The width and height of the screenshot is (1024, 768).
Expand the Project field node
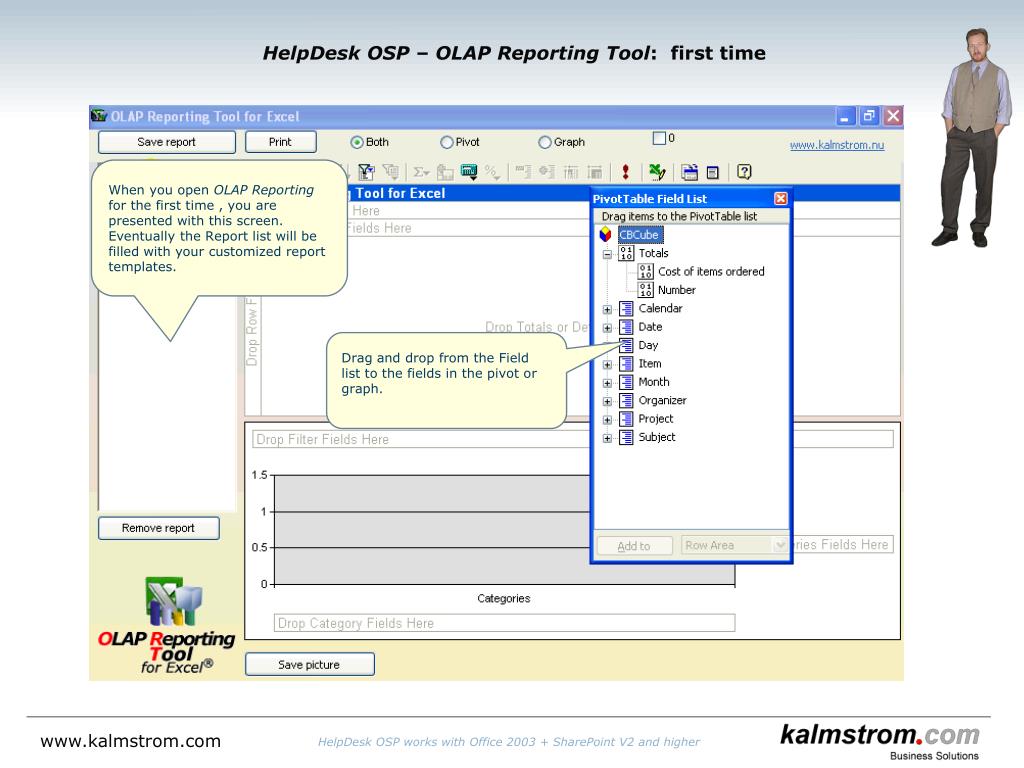(x=607, y=420)
